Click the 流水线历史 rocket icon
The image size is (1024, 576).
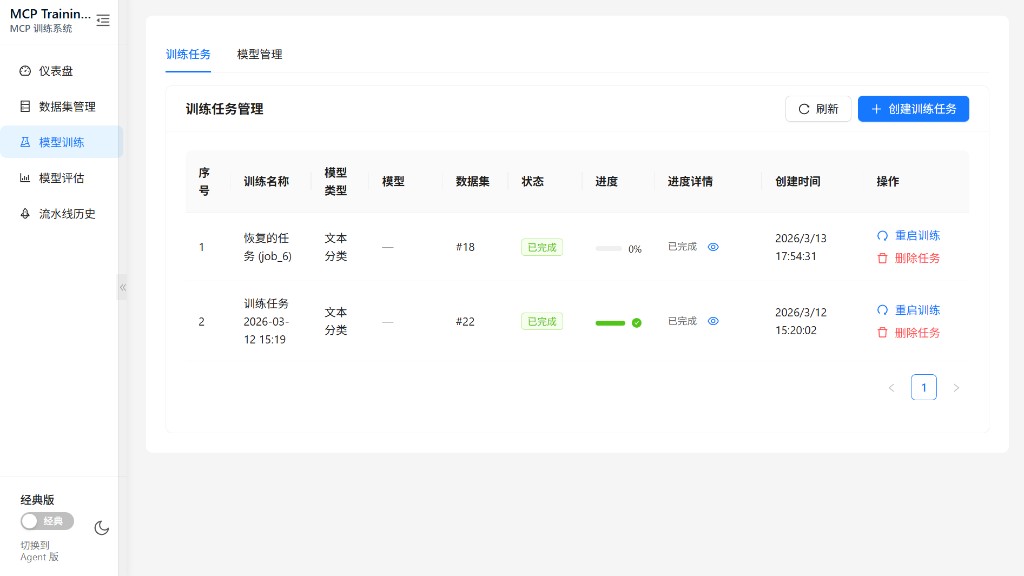point(25,214)
